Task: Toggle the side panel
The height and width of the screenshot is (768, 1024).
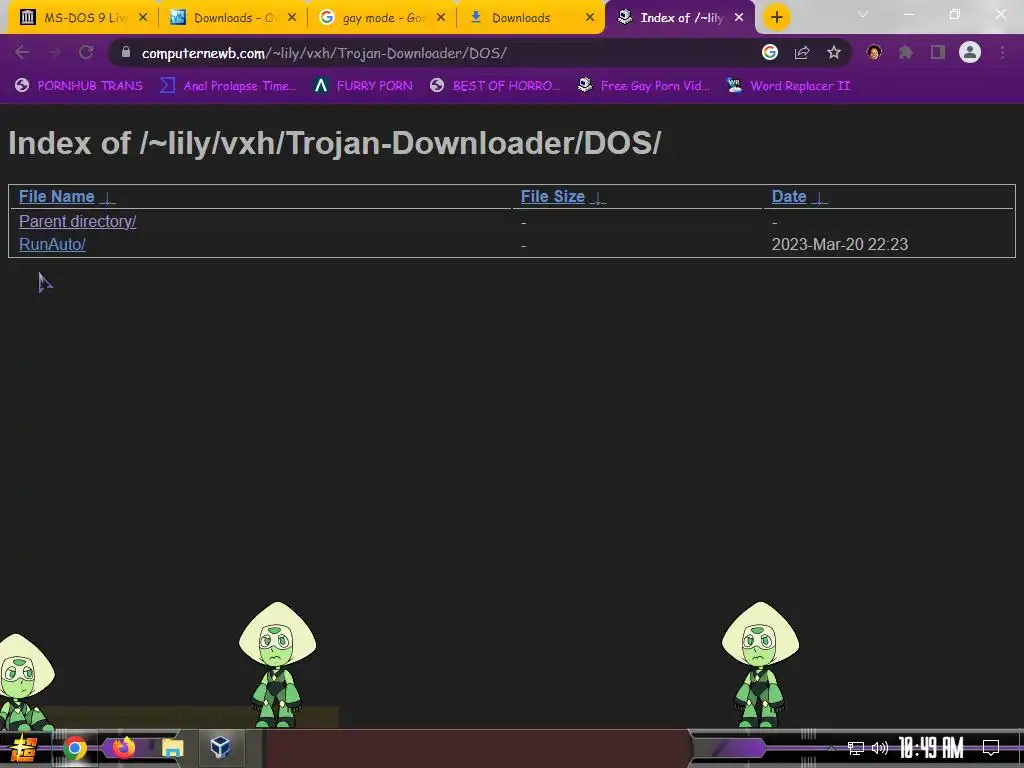Action: (938, 52)
